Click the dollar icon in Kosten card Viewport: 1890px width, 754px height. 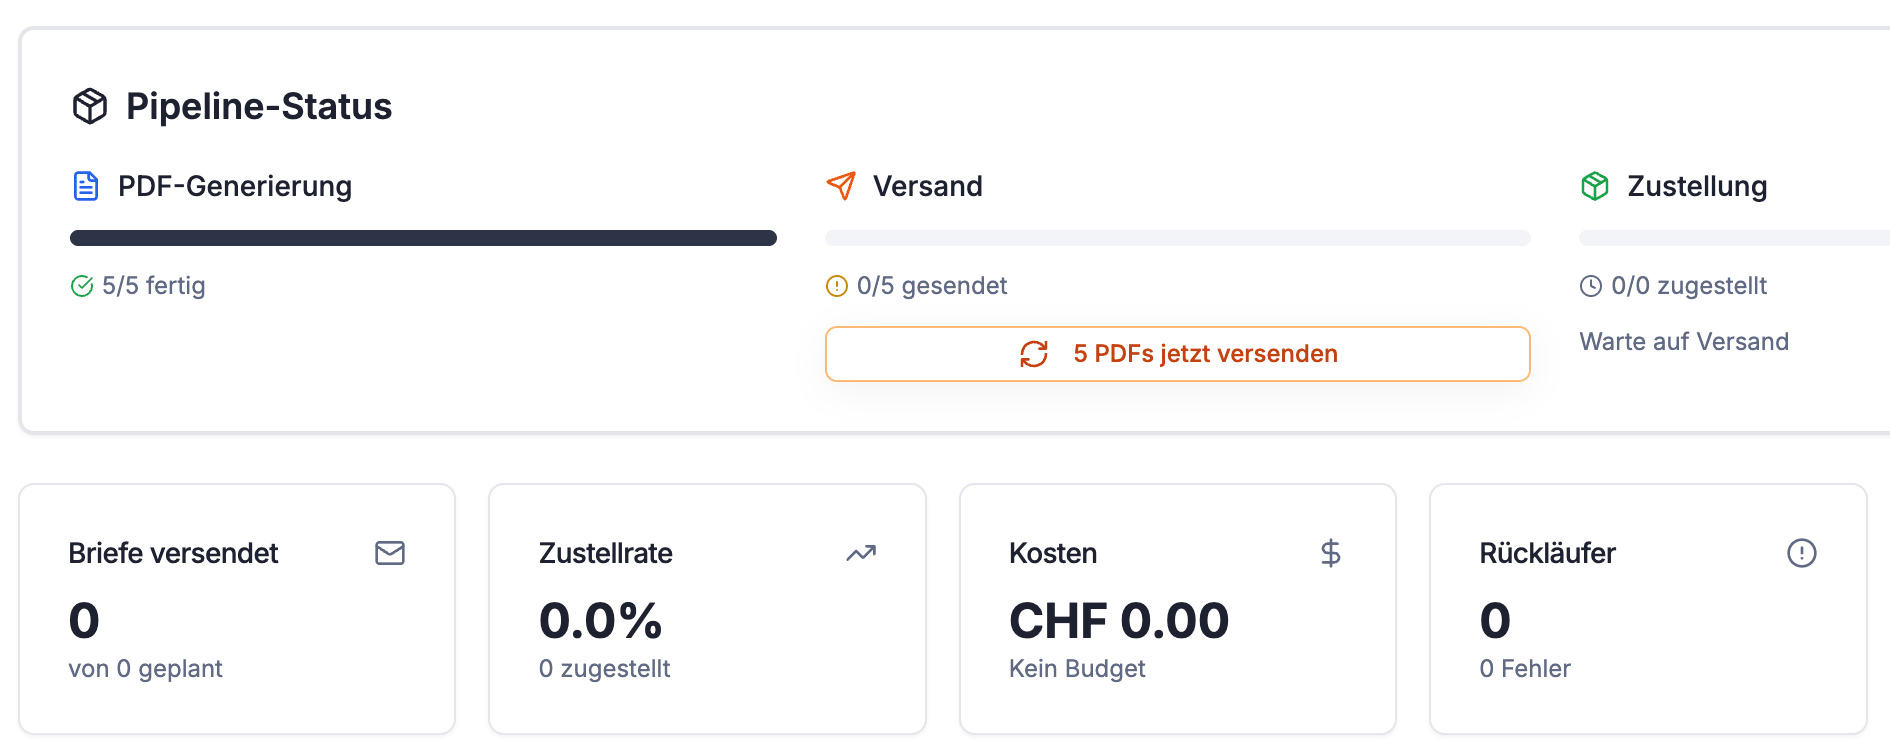[1330, 553]
